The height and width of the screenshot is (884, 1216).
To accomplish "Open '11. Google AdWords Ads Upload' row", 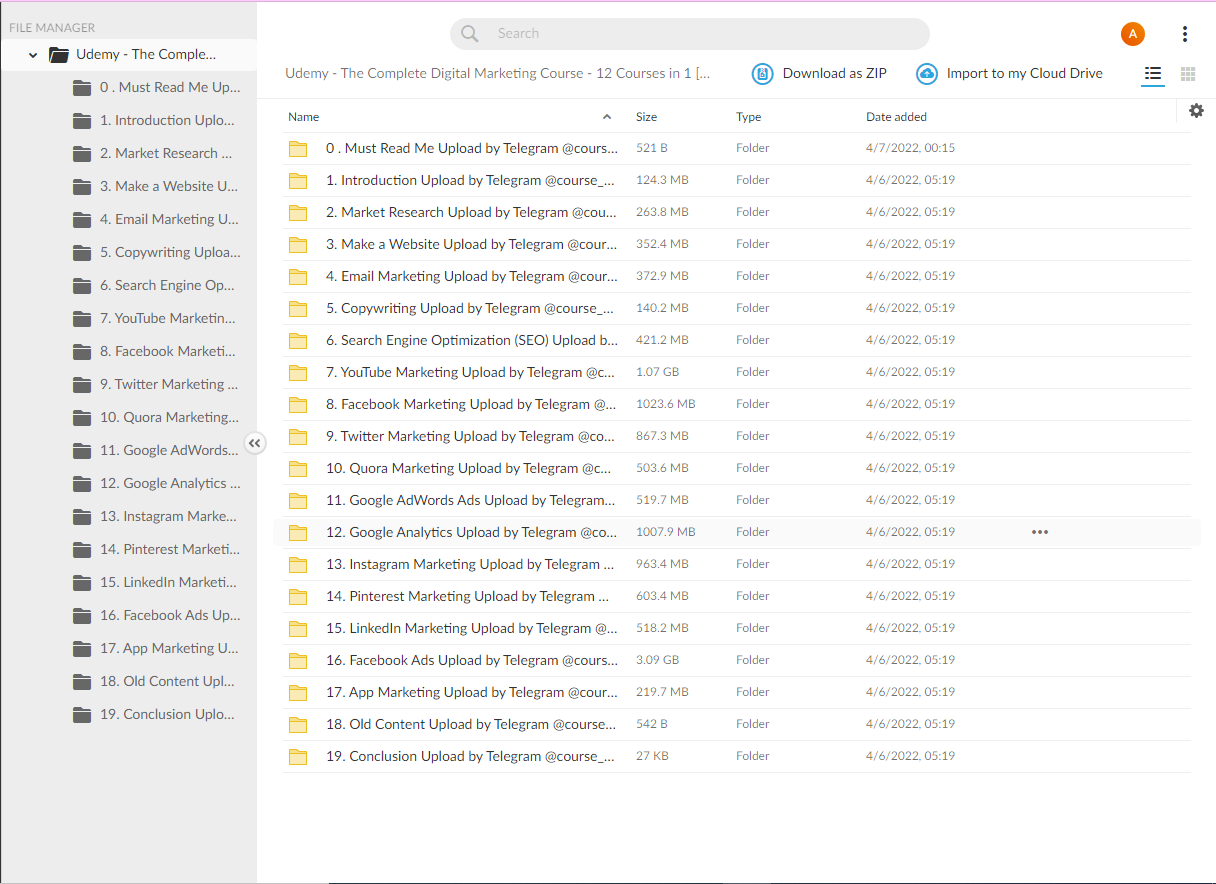I will click(x=738, y=501).
